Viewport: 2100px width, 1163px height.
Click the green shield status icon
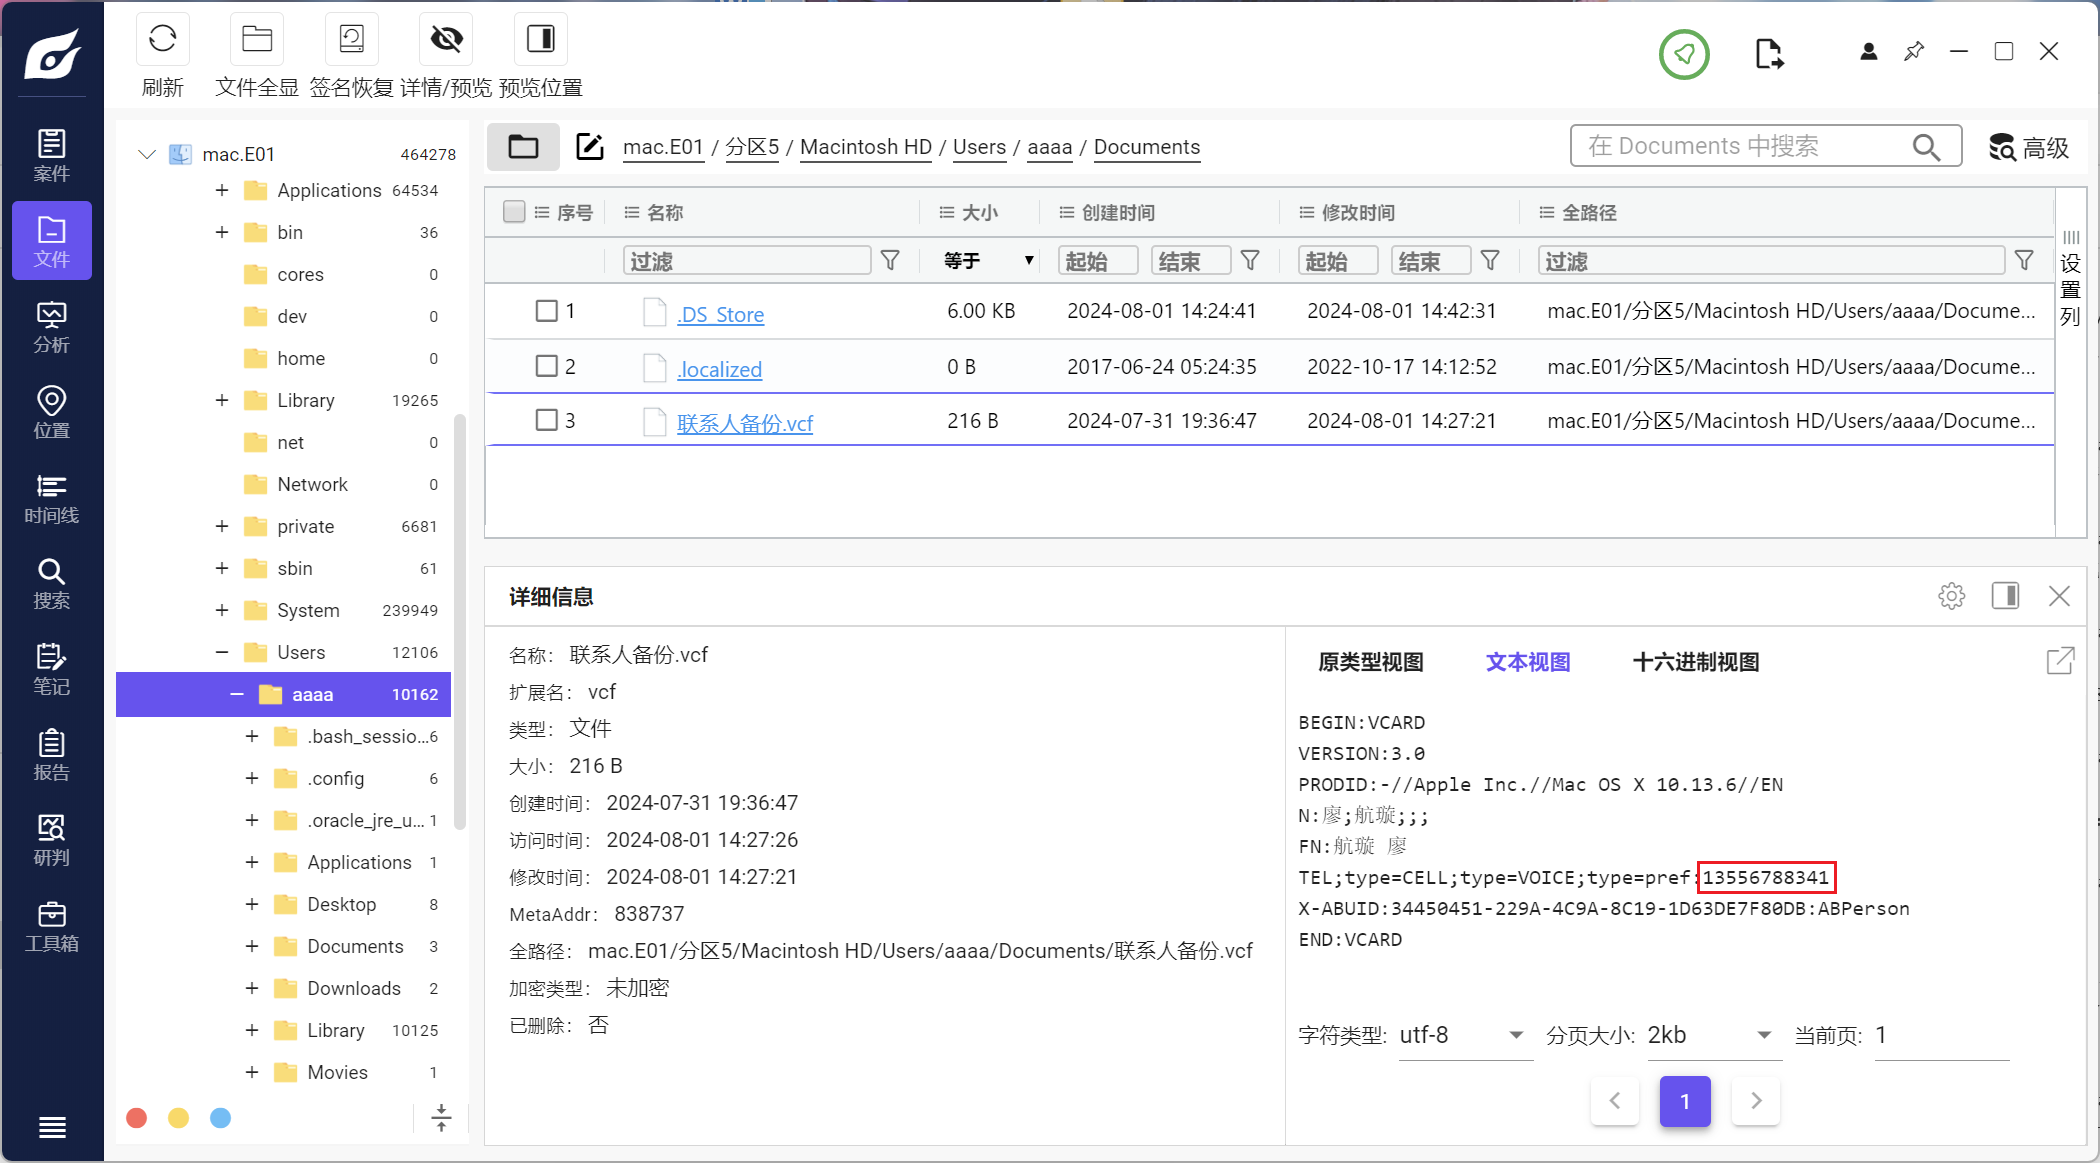point(1684,54)
